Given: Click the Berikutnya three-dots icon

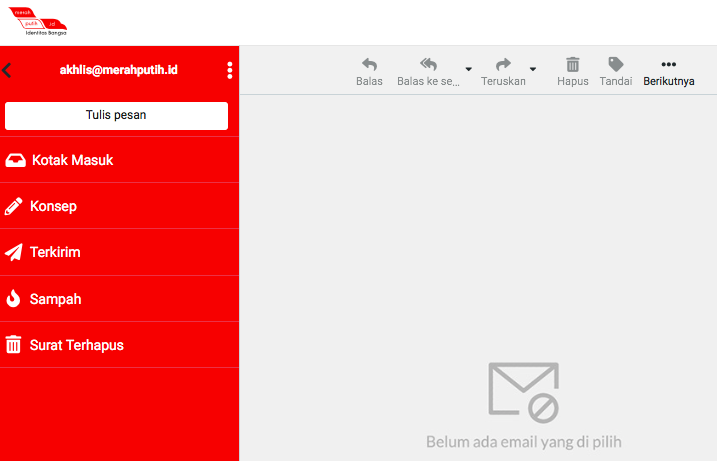Looking at the screenshot, I should click(669, 64).
